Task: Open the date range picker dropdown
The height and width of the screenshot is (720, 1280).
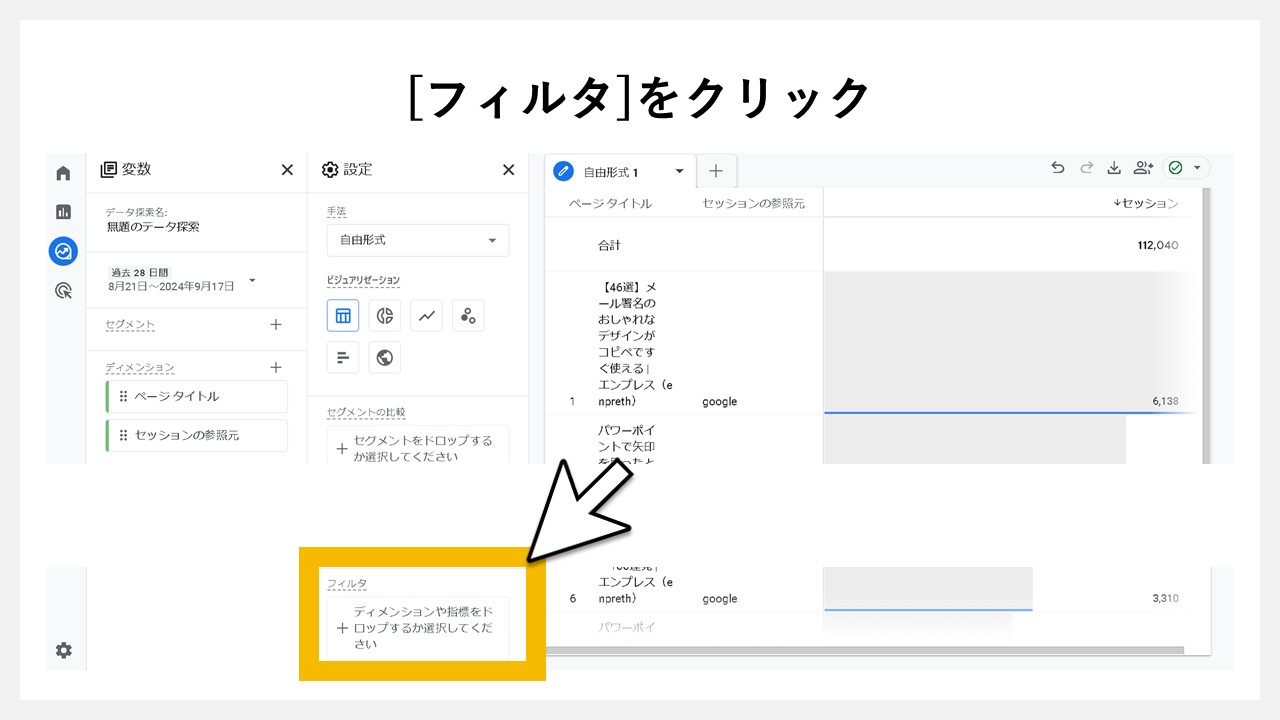Action: click(251, 279)
